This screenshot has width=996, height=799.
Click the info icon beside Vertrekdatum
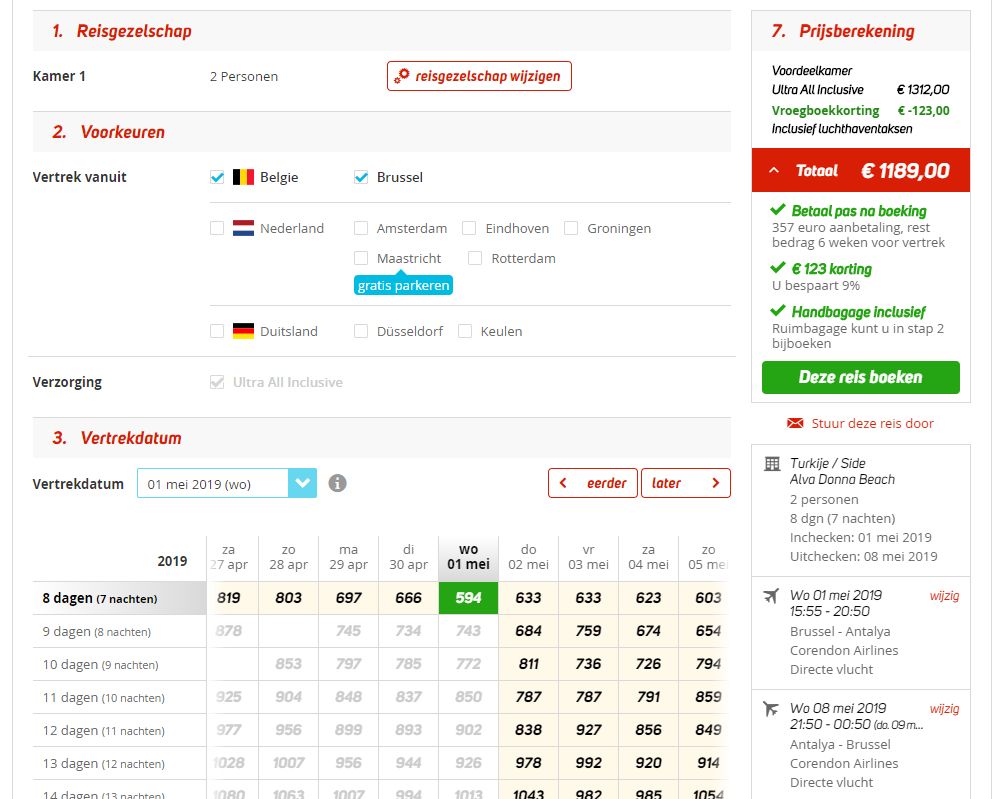tap(337, 483)
